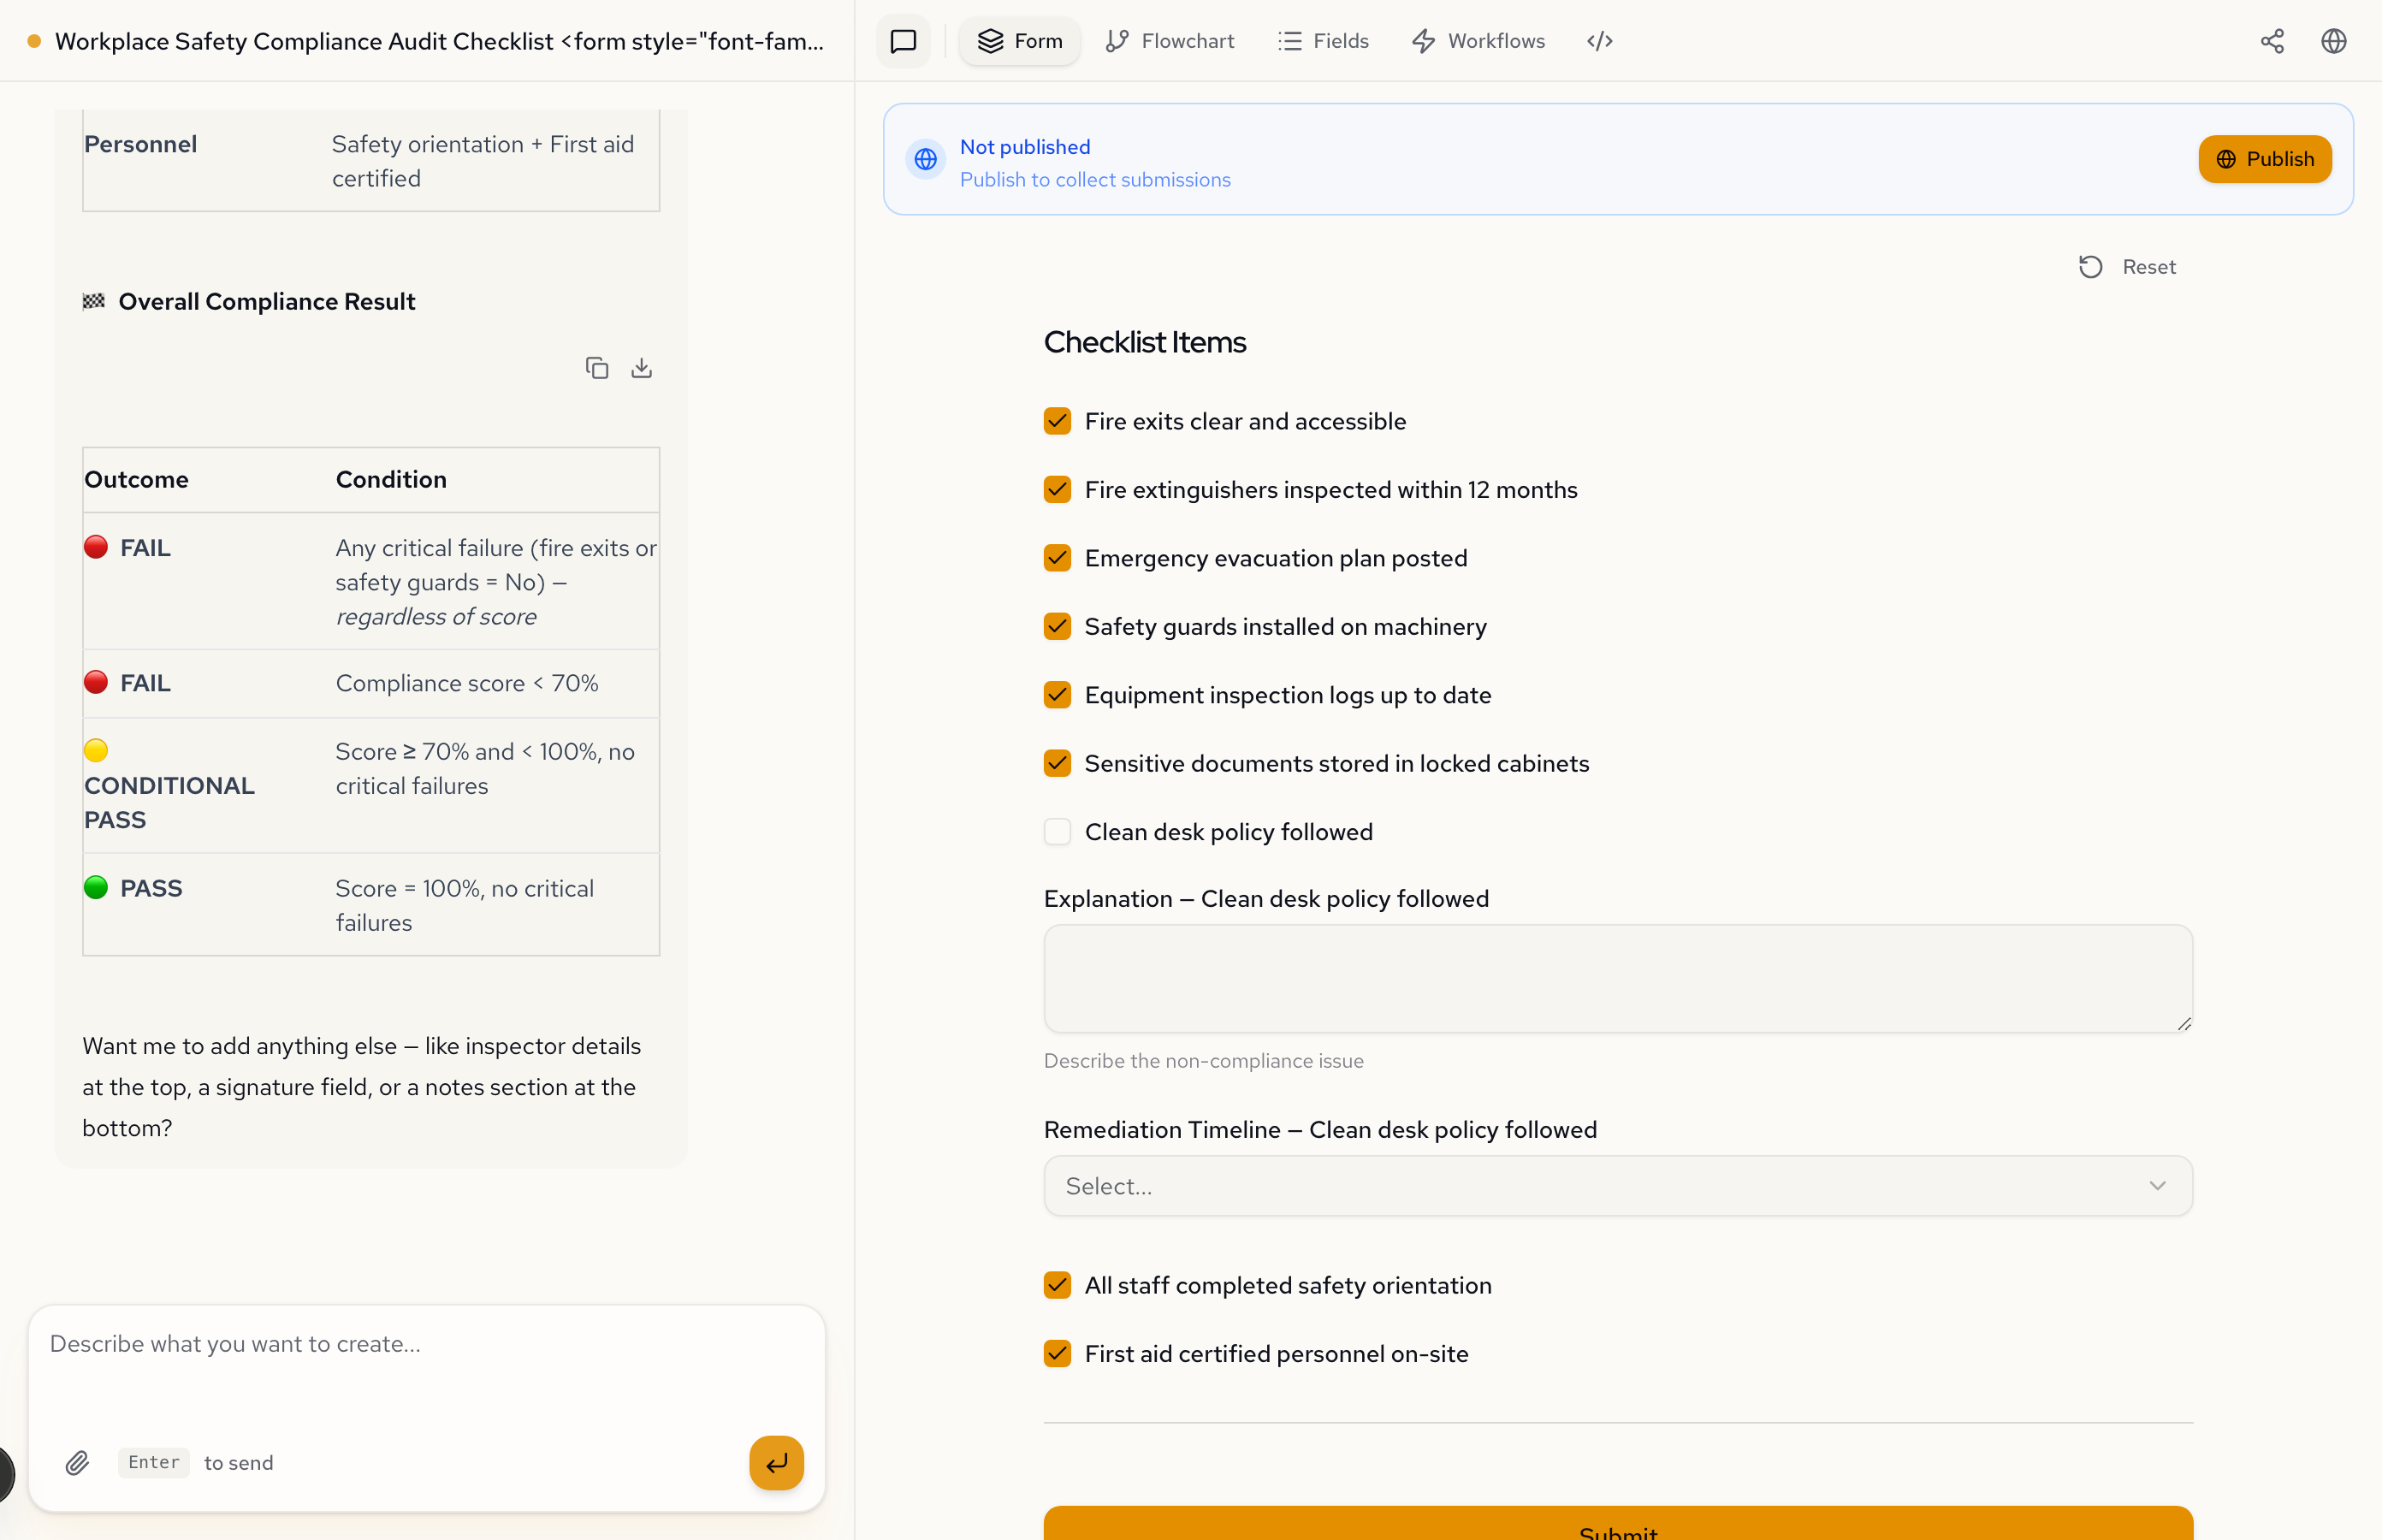Uncheck Fire exits clear and accessible
The image size is (2382, 1540).
point(1057,421)
